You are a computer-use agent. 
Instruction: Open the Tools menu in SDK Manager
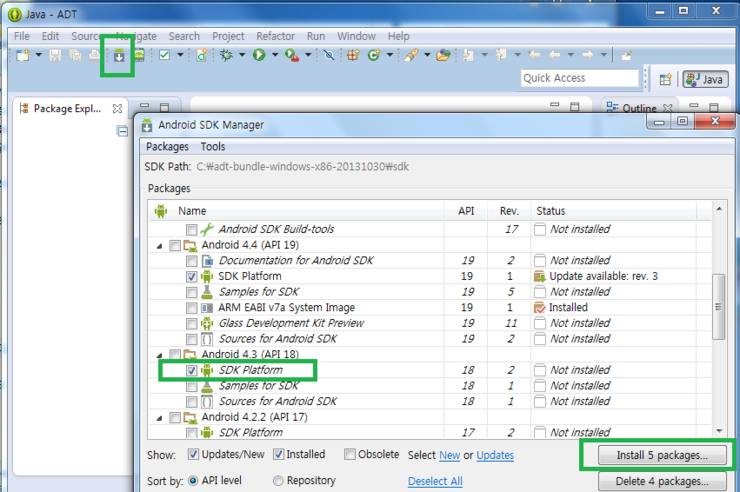pos(213,147)
